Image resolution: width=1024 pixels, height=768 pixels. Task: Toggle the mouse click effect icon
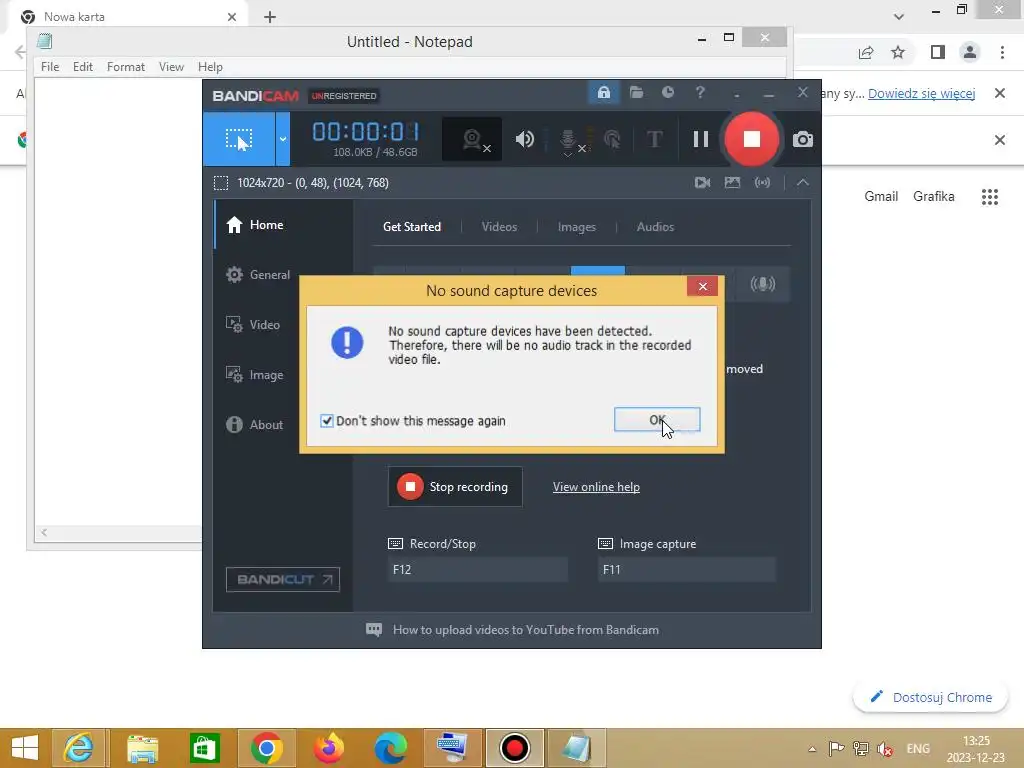tap(612, 139)
